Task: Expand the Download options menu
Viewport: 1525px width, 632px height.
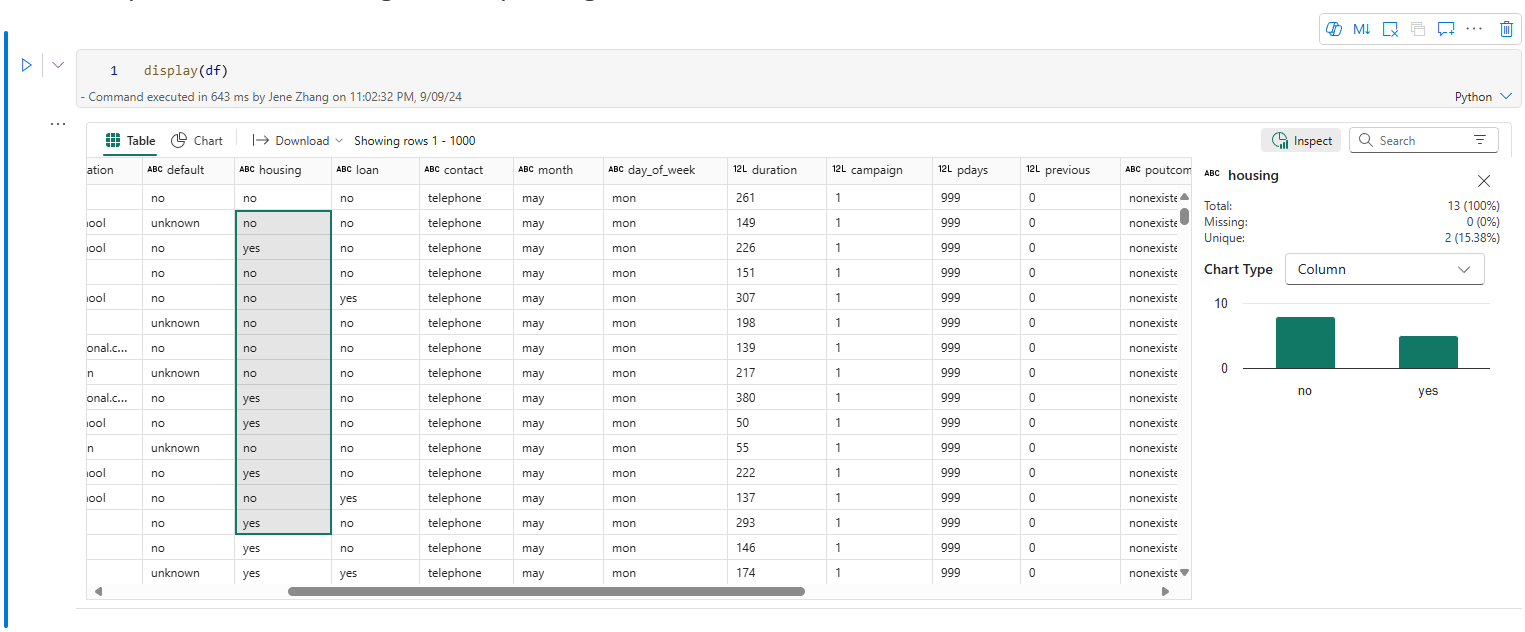Action: point(298,141)
